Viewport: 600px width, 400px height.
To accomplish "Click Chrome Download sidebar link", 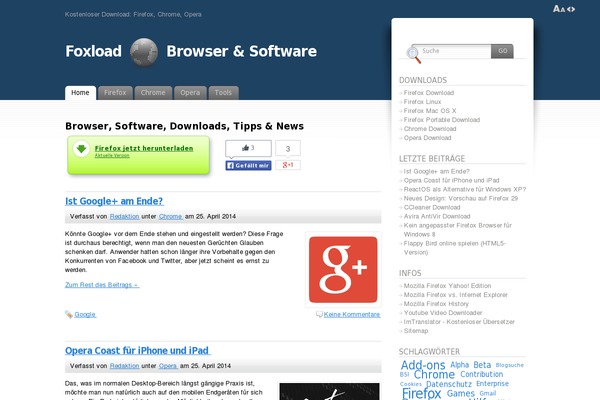I will pyautogui.click(x=430, y=129).
